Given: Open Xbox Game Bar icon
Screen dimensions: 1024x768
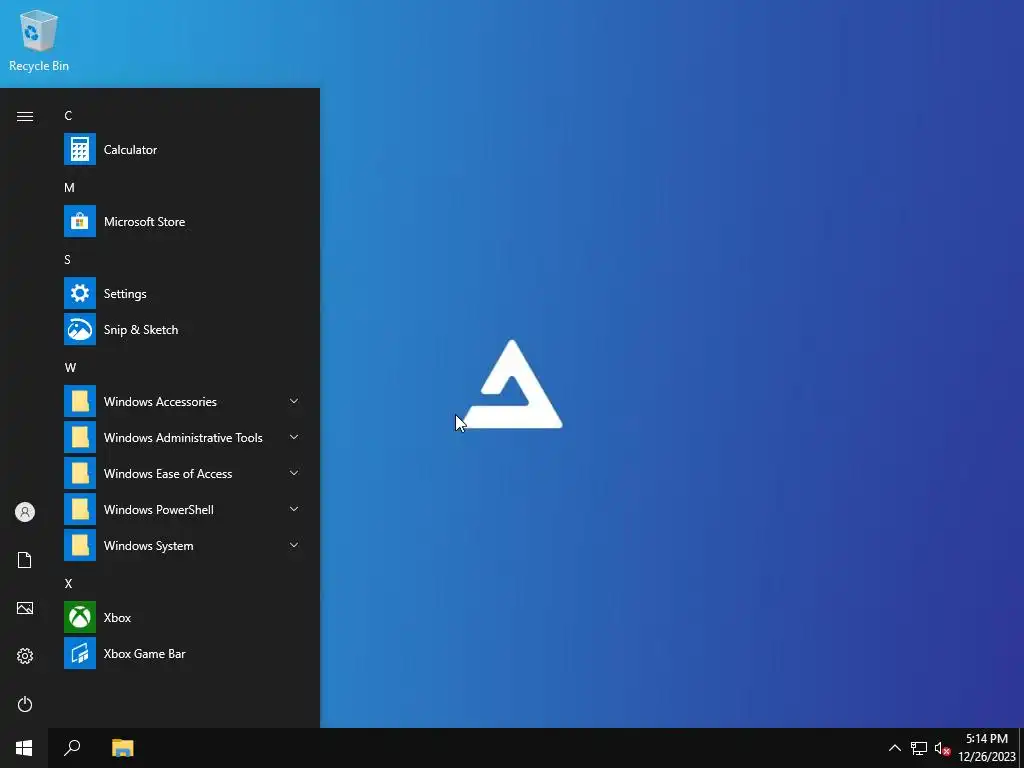Looking at the screenshot, I should (80, 653).
